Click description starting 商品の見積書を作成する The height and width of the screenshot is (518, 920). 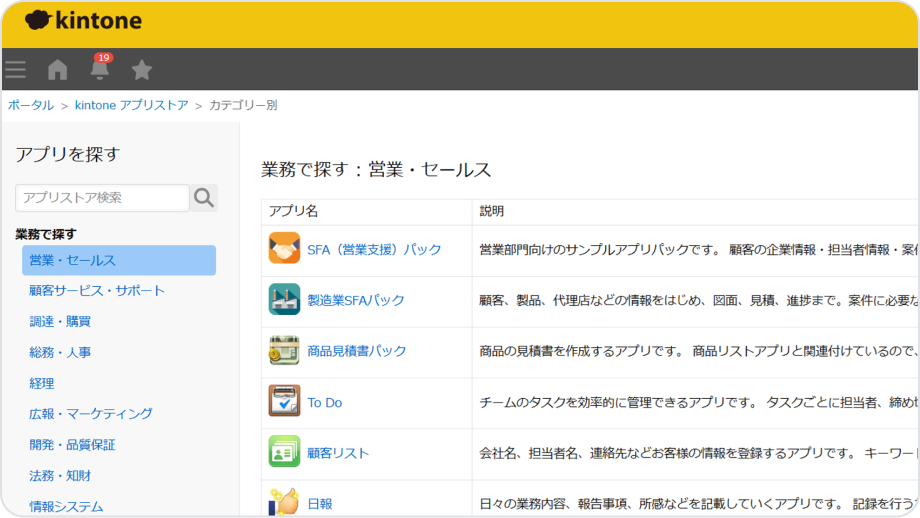[x=698, y=351]
